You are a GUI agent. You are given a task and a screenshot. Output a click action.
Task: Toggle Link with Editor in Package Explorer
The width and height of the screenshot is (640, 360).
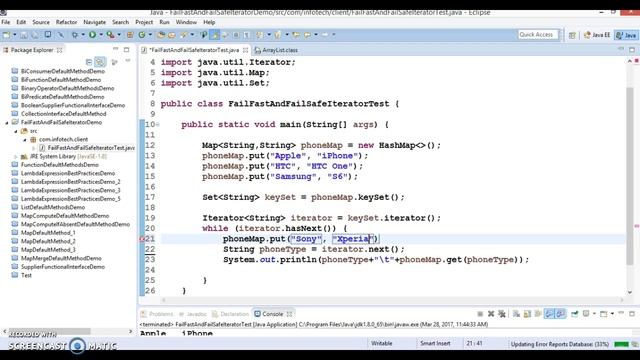(x=100, y=62)
